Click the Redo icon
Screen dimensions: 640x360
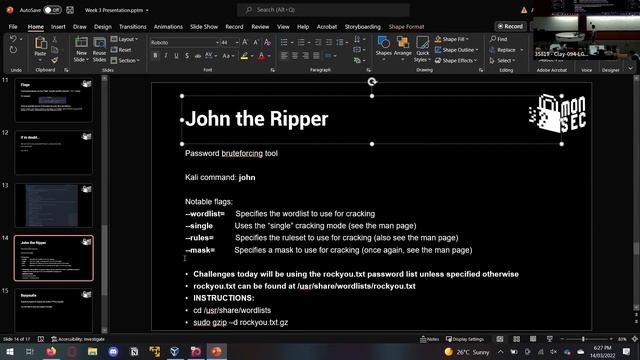click(13, 50)
